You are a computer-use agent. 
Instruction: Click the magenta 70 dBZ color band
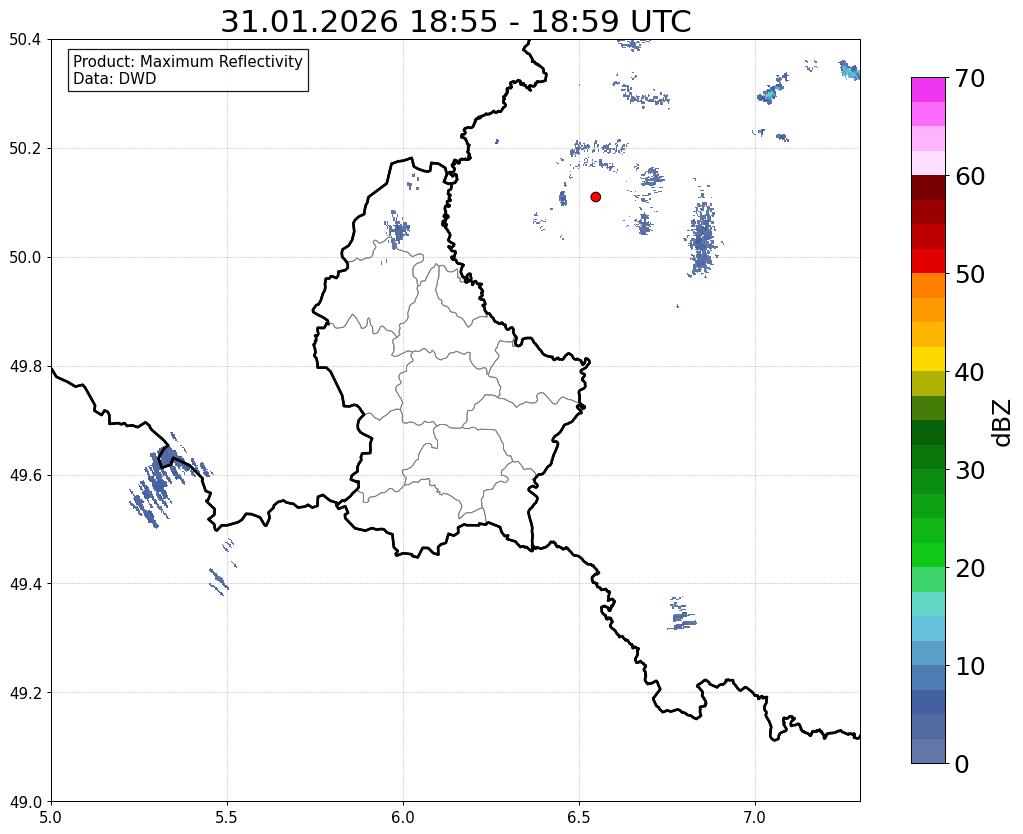pyautogui.click(x=928, y=89)
